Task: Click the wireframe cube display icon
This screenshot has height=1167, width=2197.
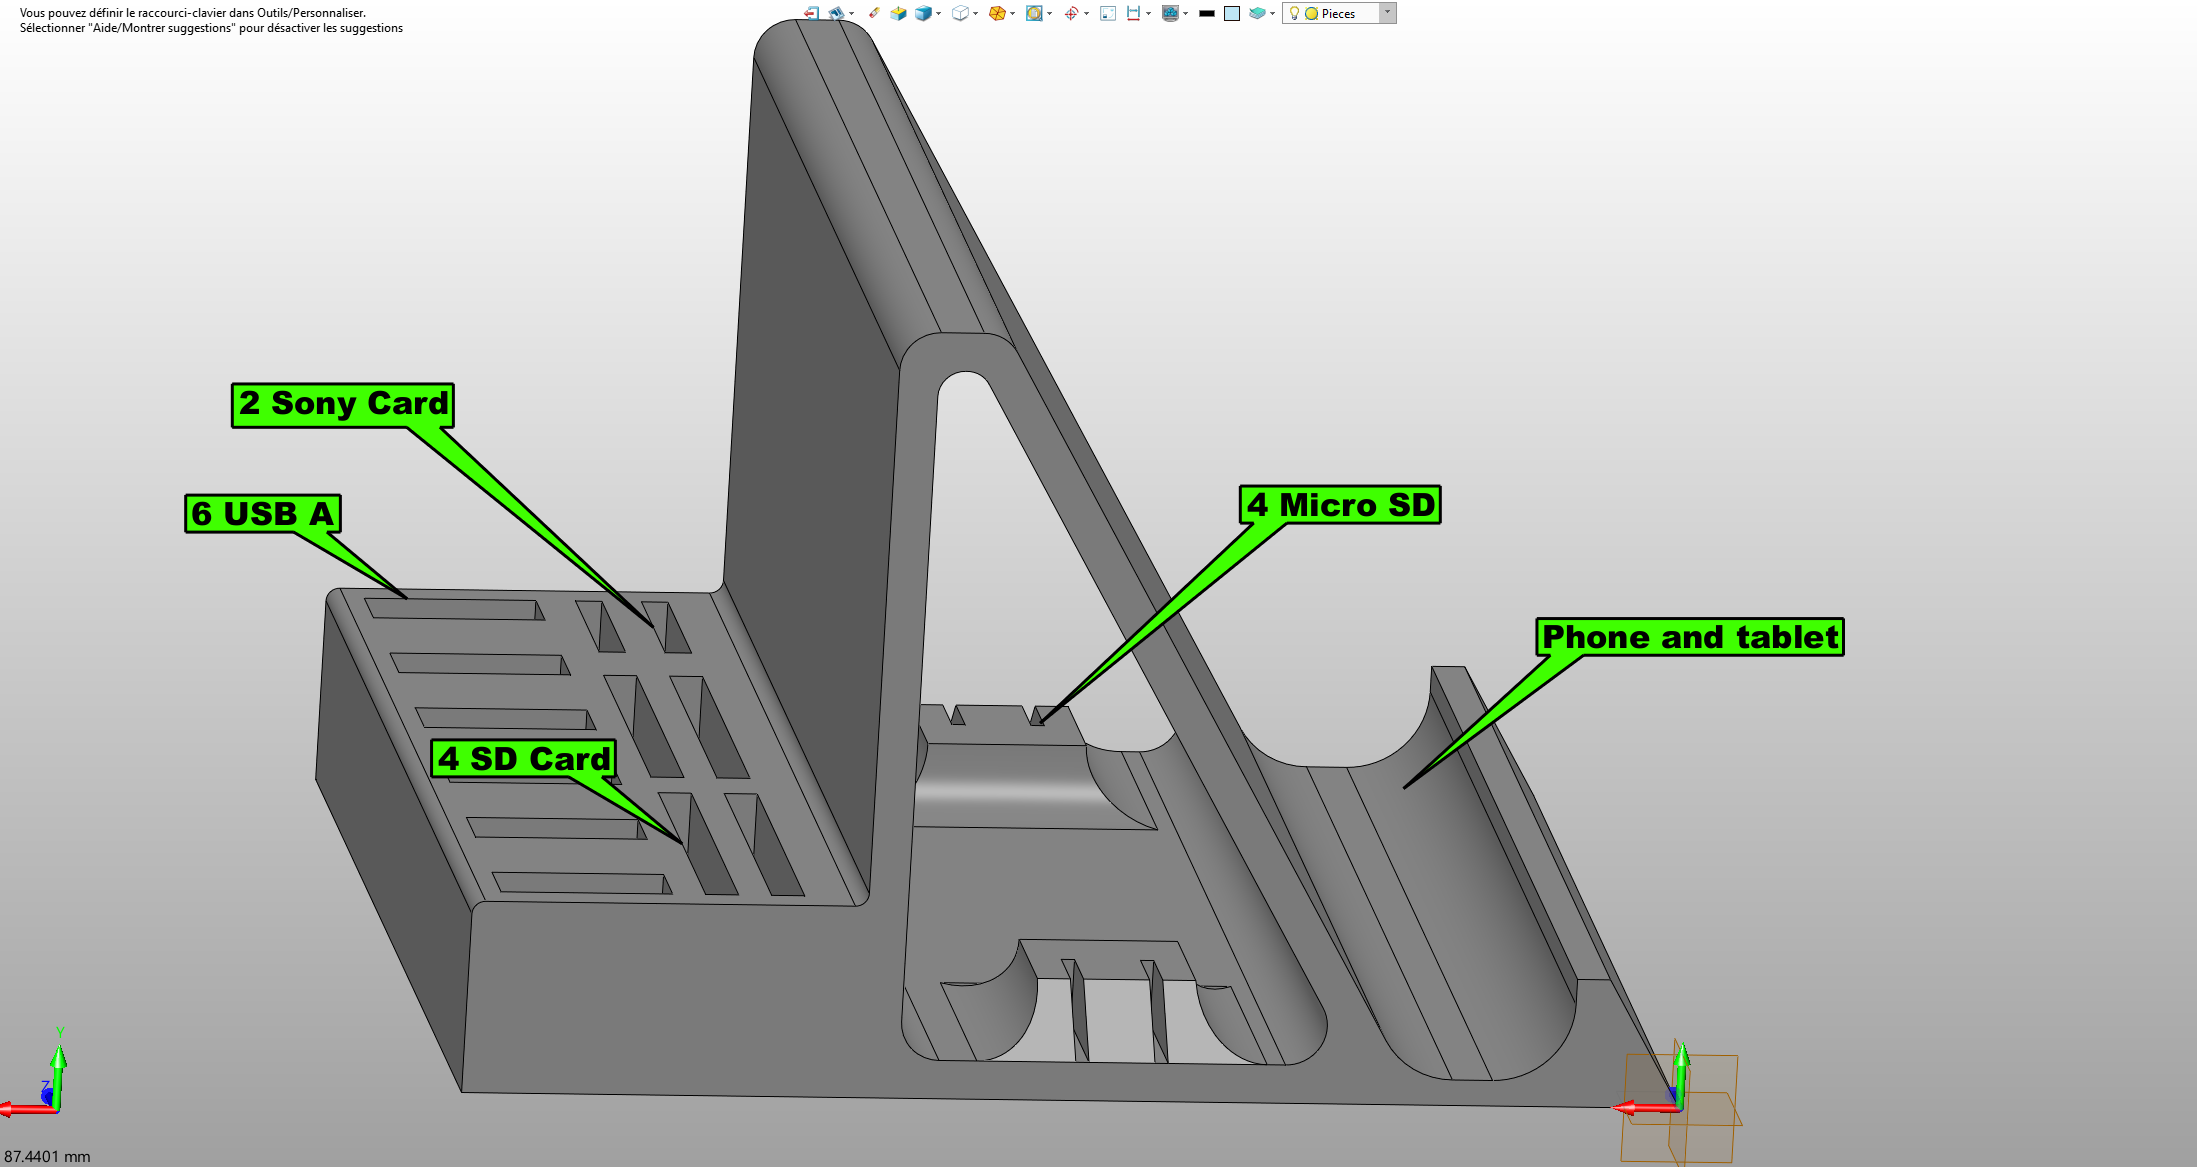Action: point(960,13)
